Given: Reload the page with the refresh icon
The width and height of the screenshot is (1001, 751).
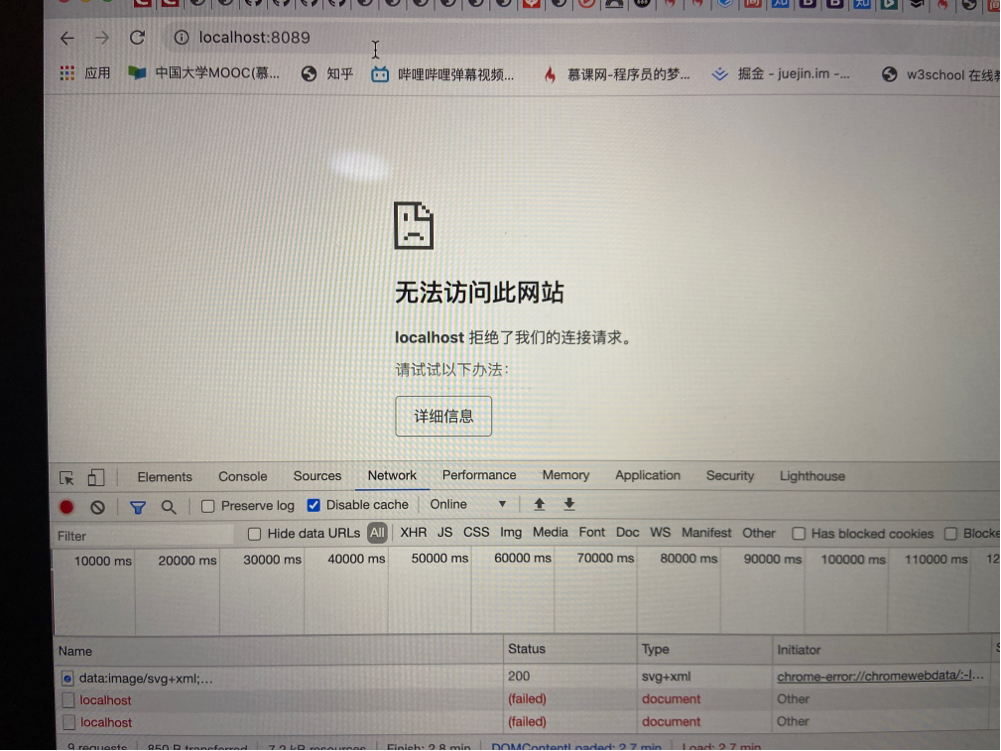Looking at the screenshot, I should pyautogui.click(x=137, y=38).
